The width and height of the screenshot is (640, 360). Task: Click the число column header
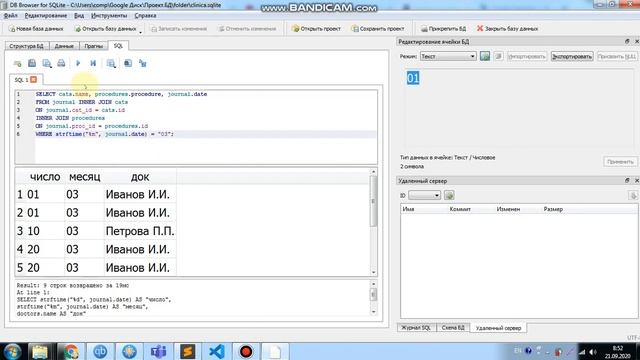tap(45, 177)
